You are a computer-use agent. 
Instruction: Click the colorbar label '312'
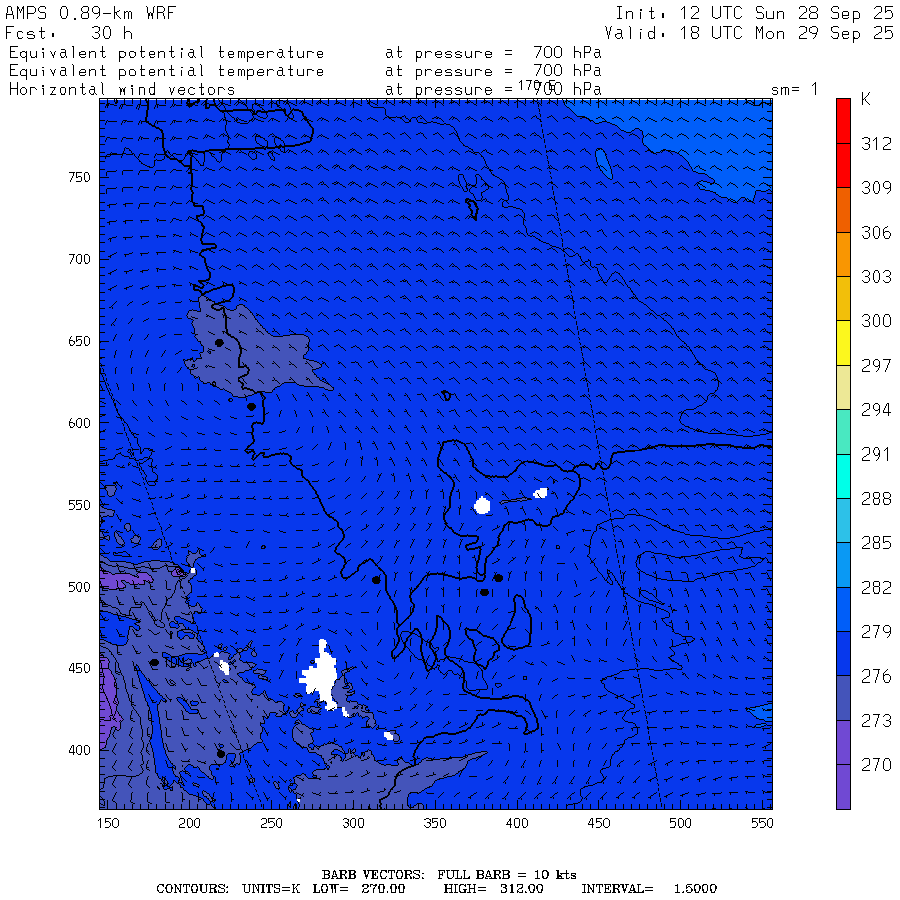click(876, 143)
